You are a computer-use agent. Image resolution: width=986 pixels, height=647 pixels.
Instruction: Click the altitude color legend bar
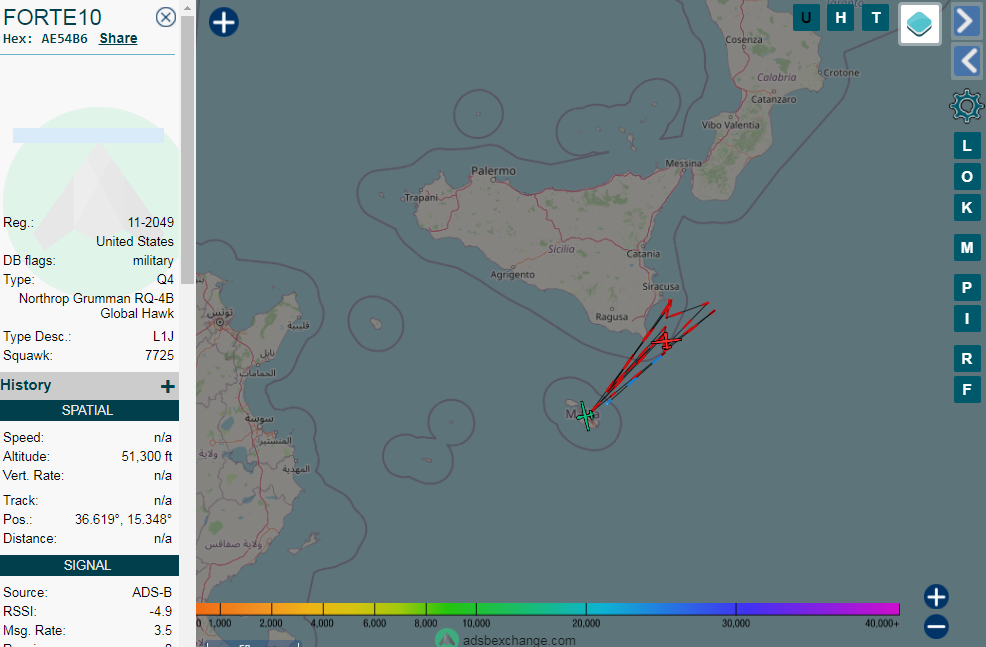click(x=548, y=609)
